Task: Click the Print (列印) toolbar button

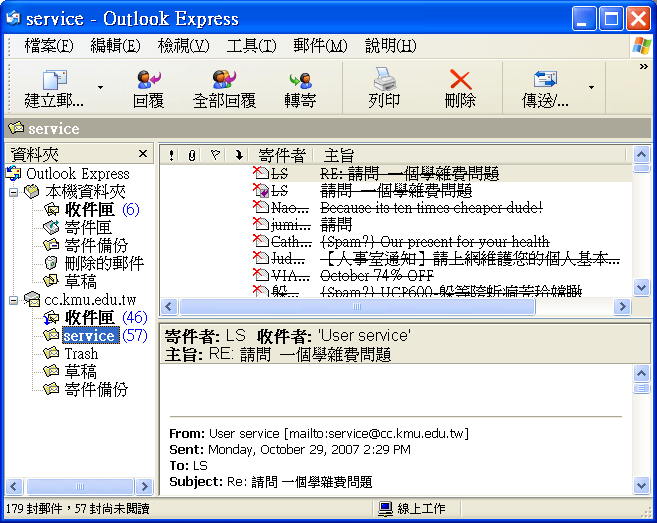Action: click(x=384, y=89)
